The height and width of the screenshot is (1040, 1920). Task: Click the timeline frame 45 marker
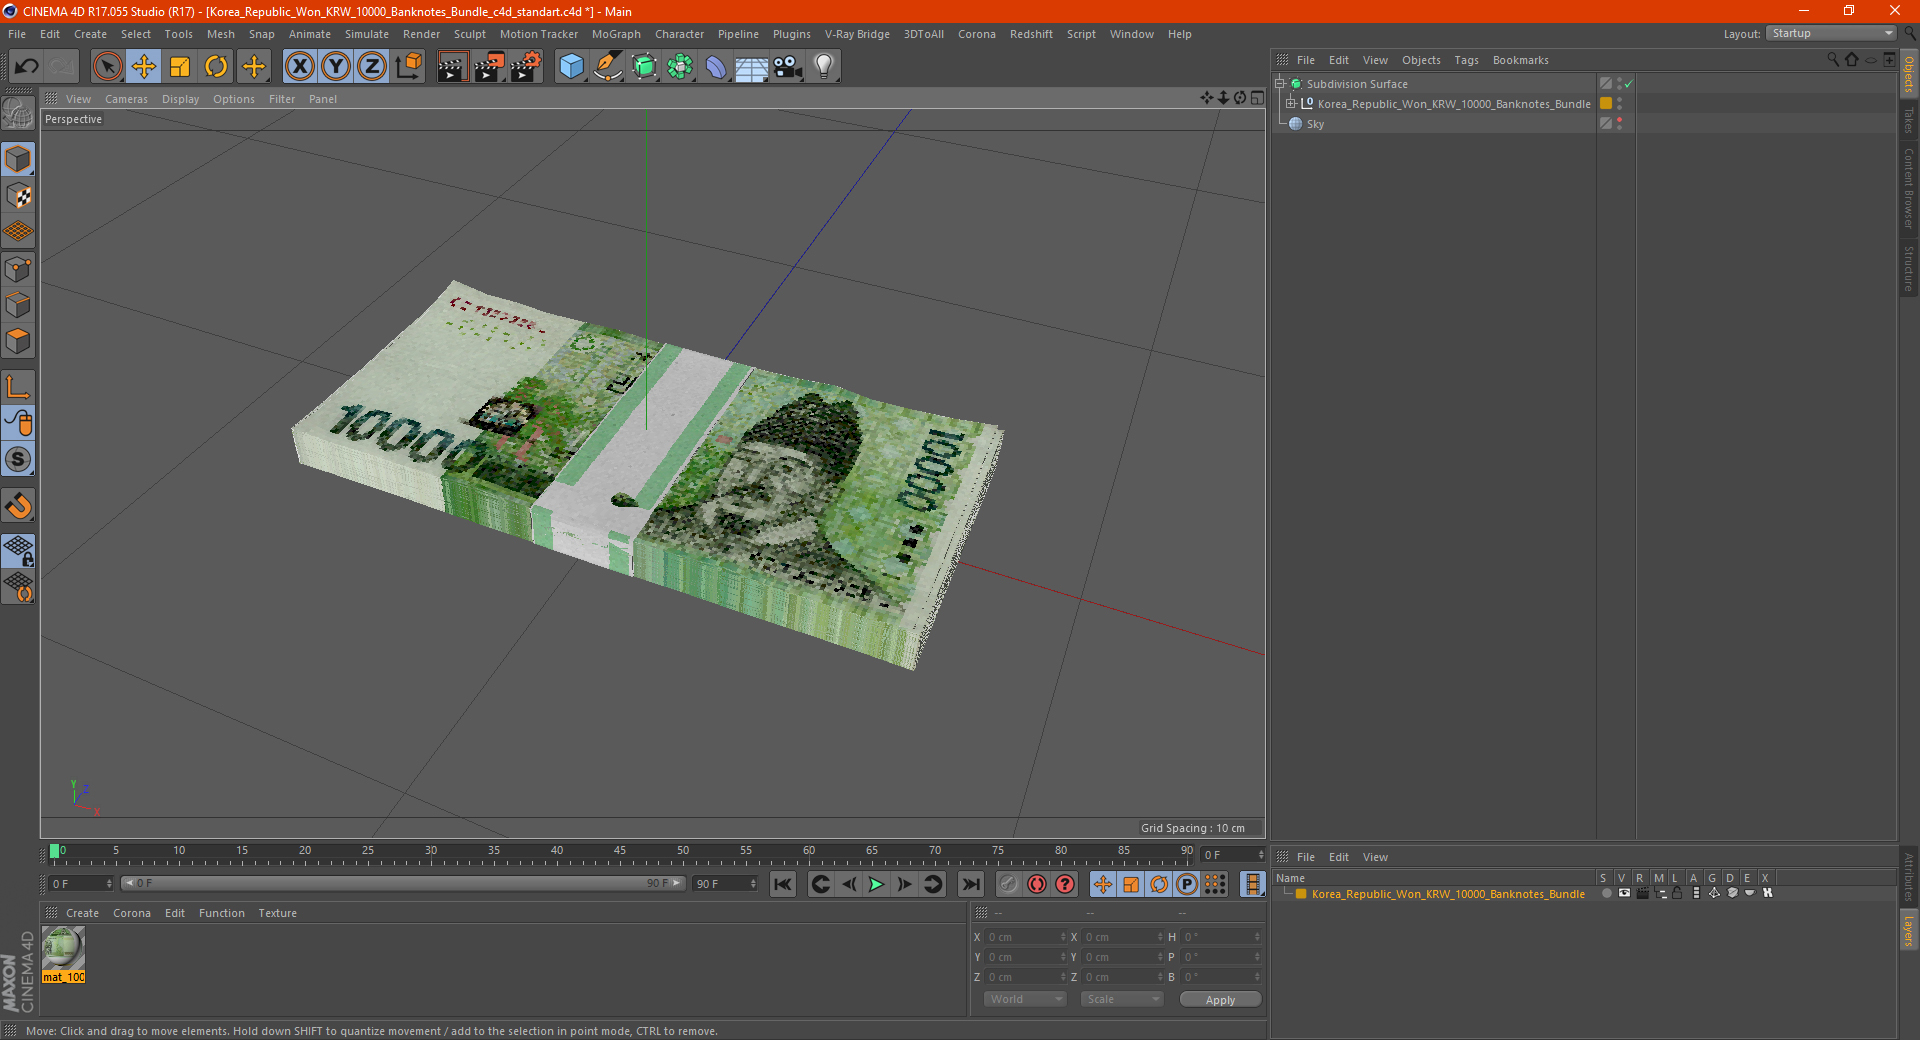click(620, 853)
